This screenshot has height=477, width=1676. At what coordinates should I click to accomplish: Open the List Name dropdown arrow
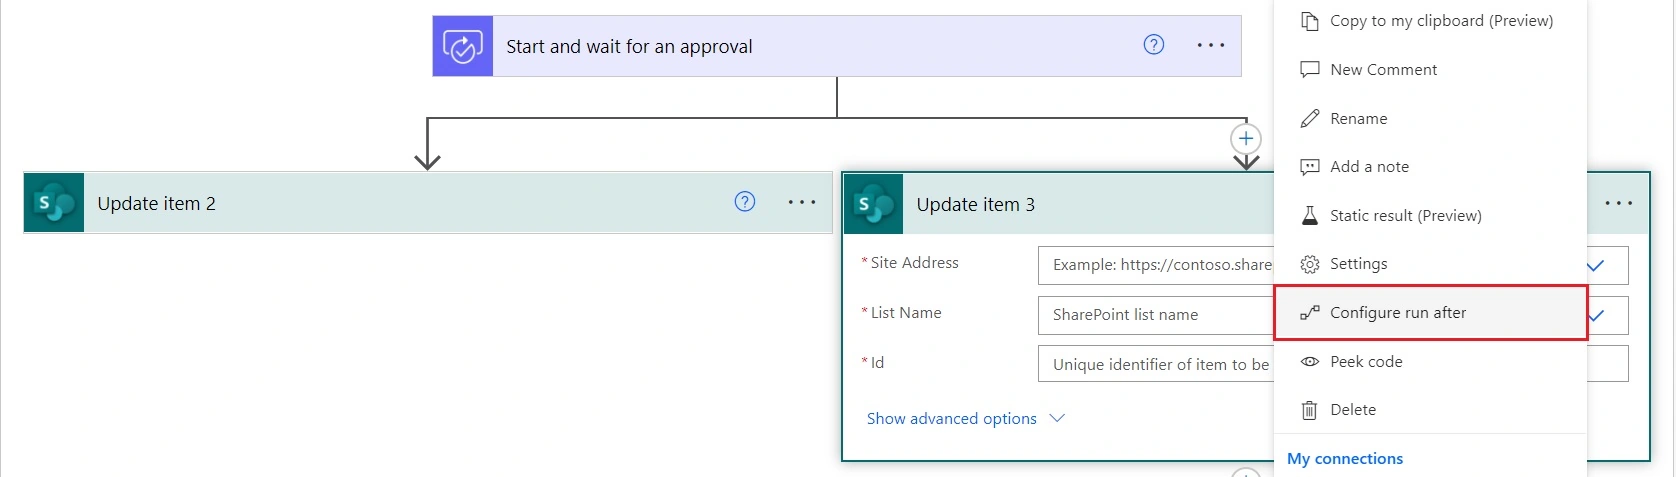click(x=1597, y=315)
